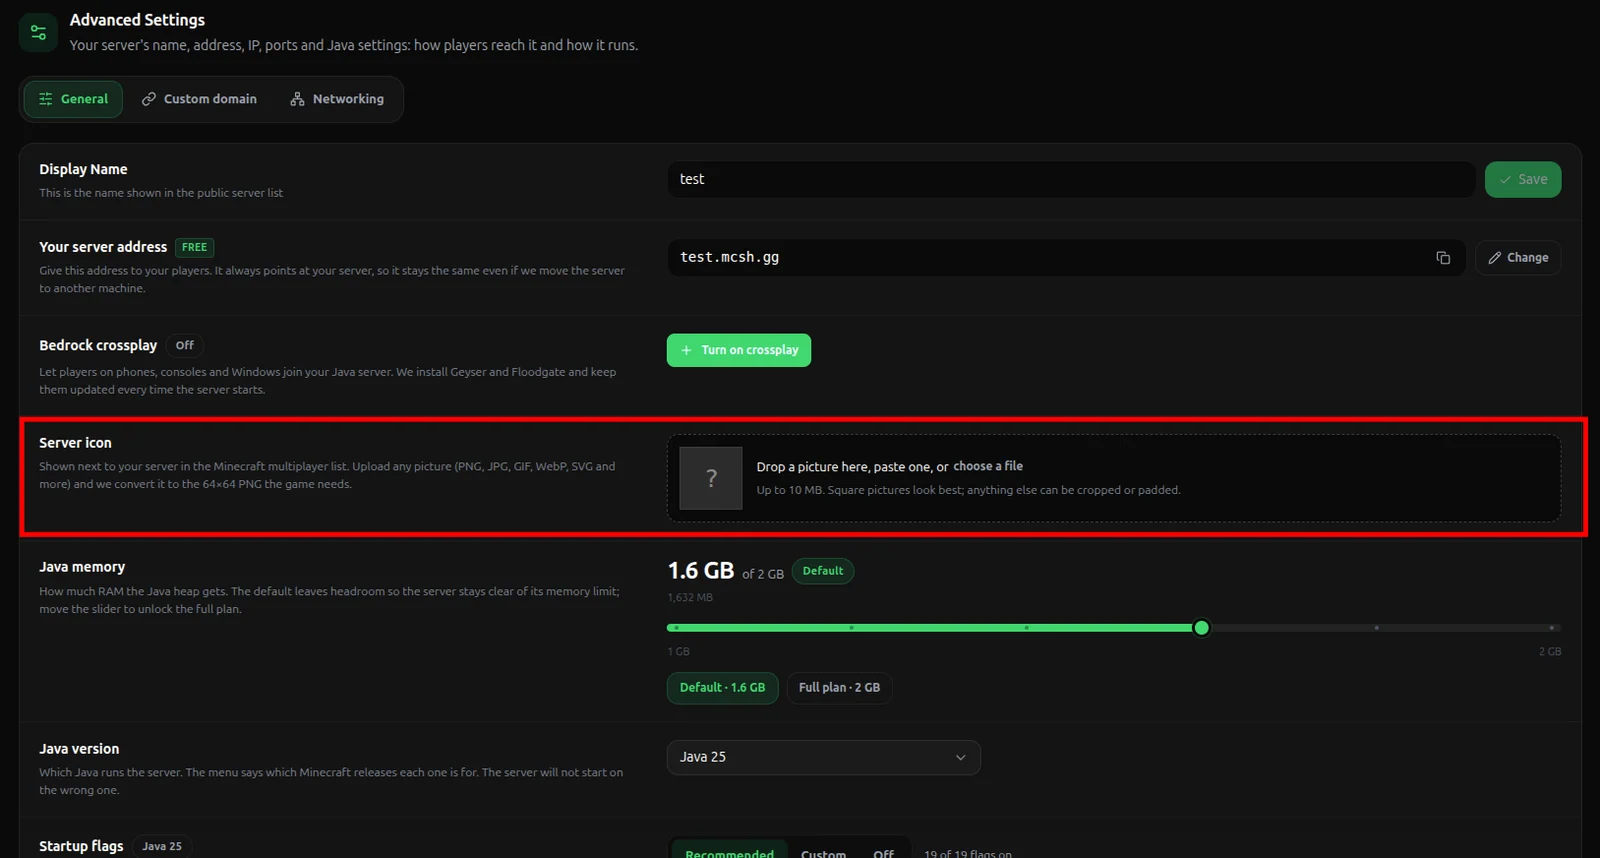Open the Java 25 version dropdown
The width and height of the screenshot is (1600, 858).
coord(824,757)
